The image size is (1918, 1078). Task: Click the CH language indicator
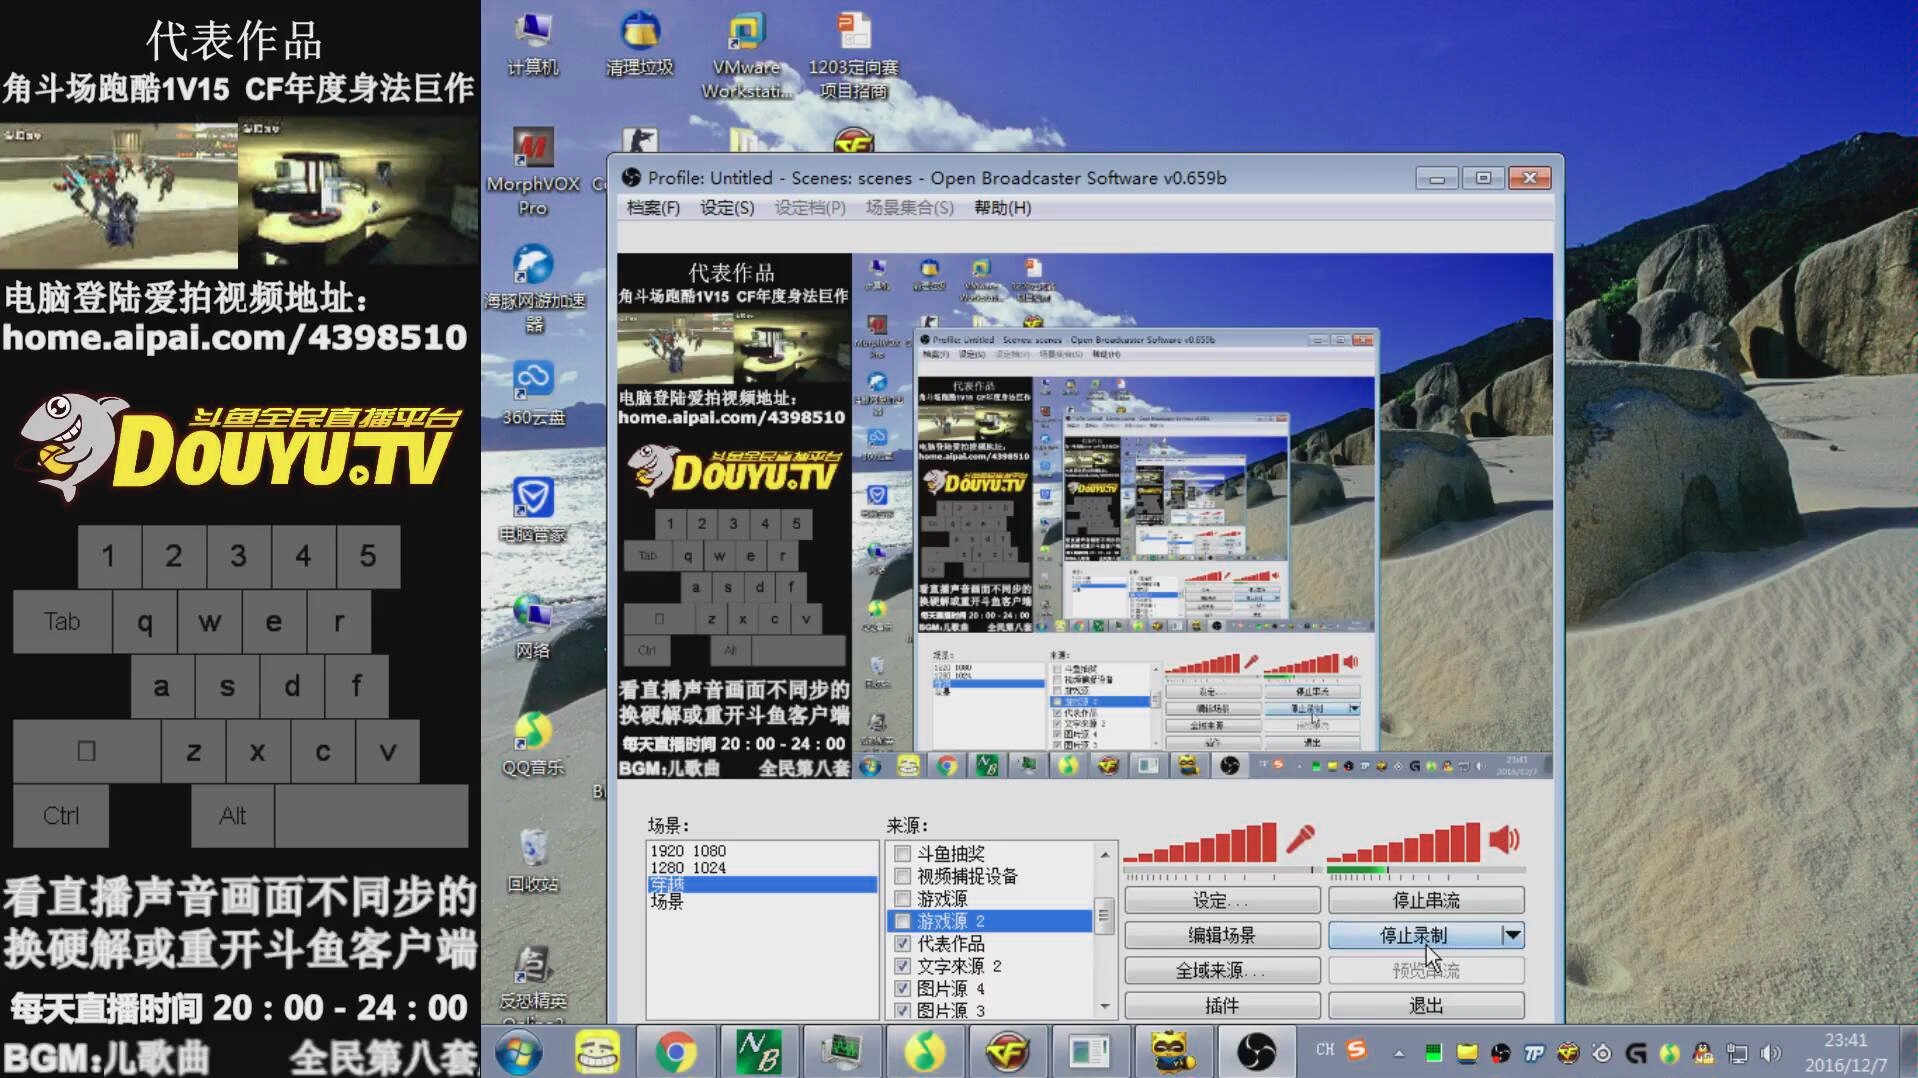point(1325,1050)
